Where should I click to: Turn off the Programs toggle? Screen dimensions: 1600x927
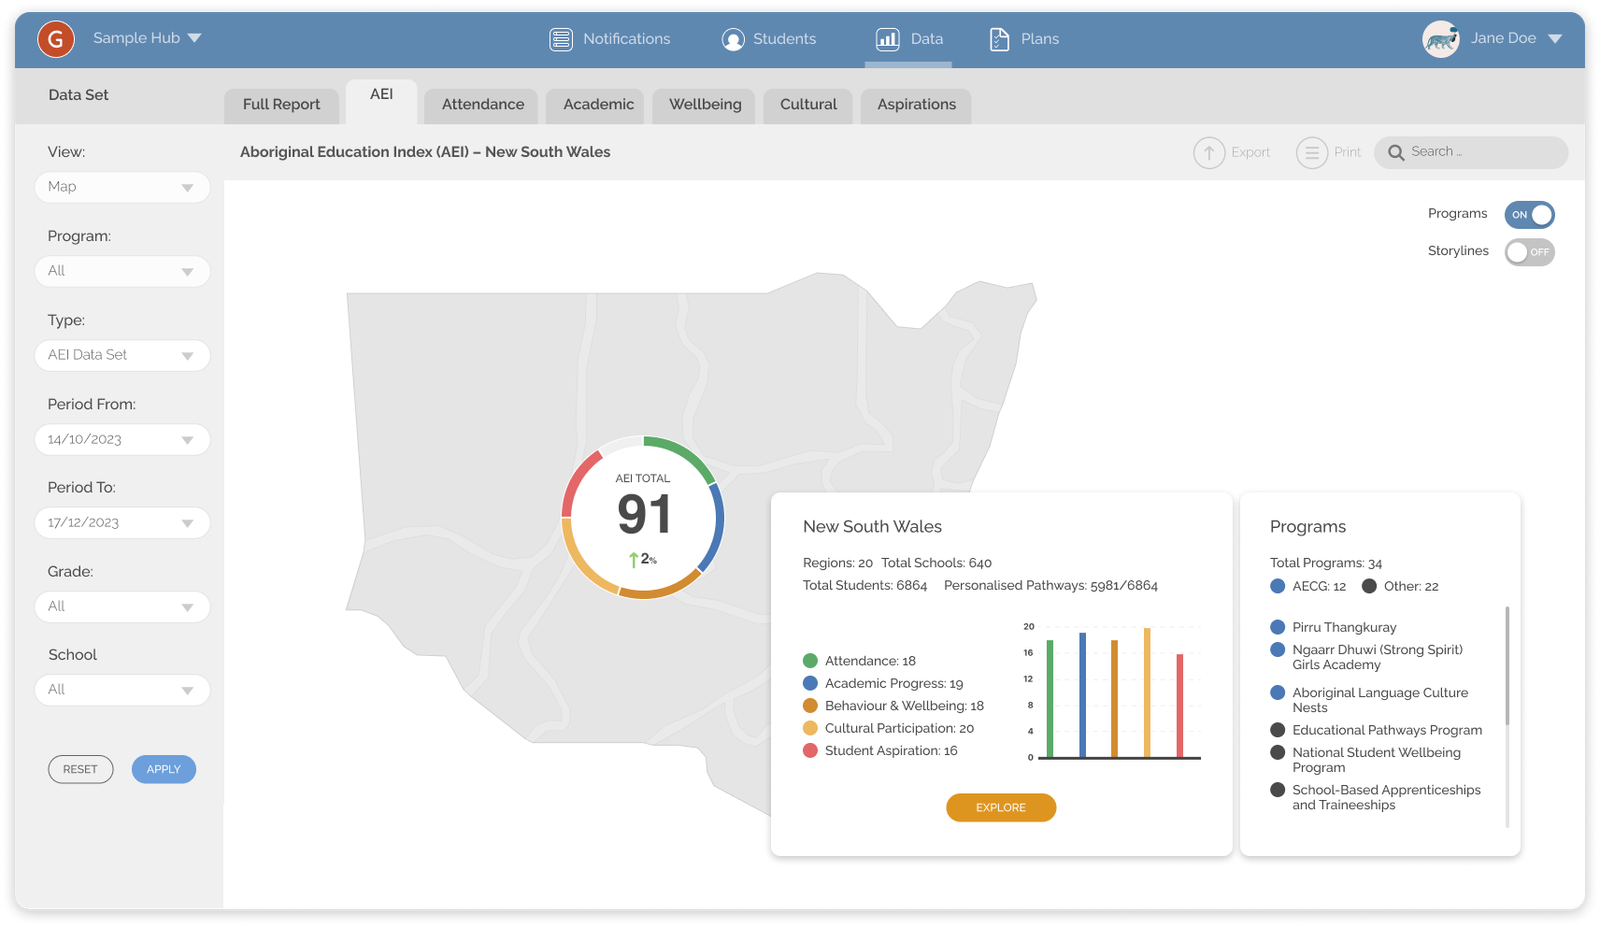click(x=1529, y=215)
